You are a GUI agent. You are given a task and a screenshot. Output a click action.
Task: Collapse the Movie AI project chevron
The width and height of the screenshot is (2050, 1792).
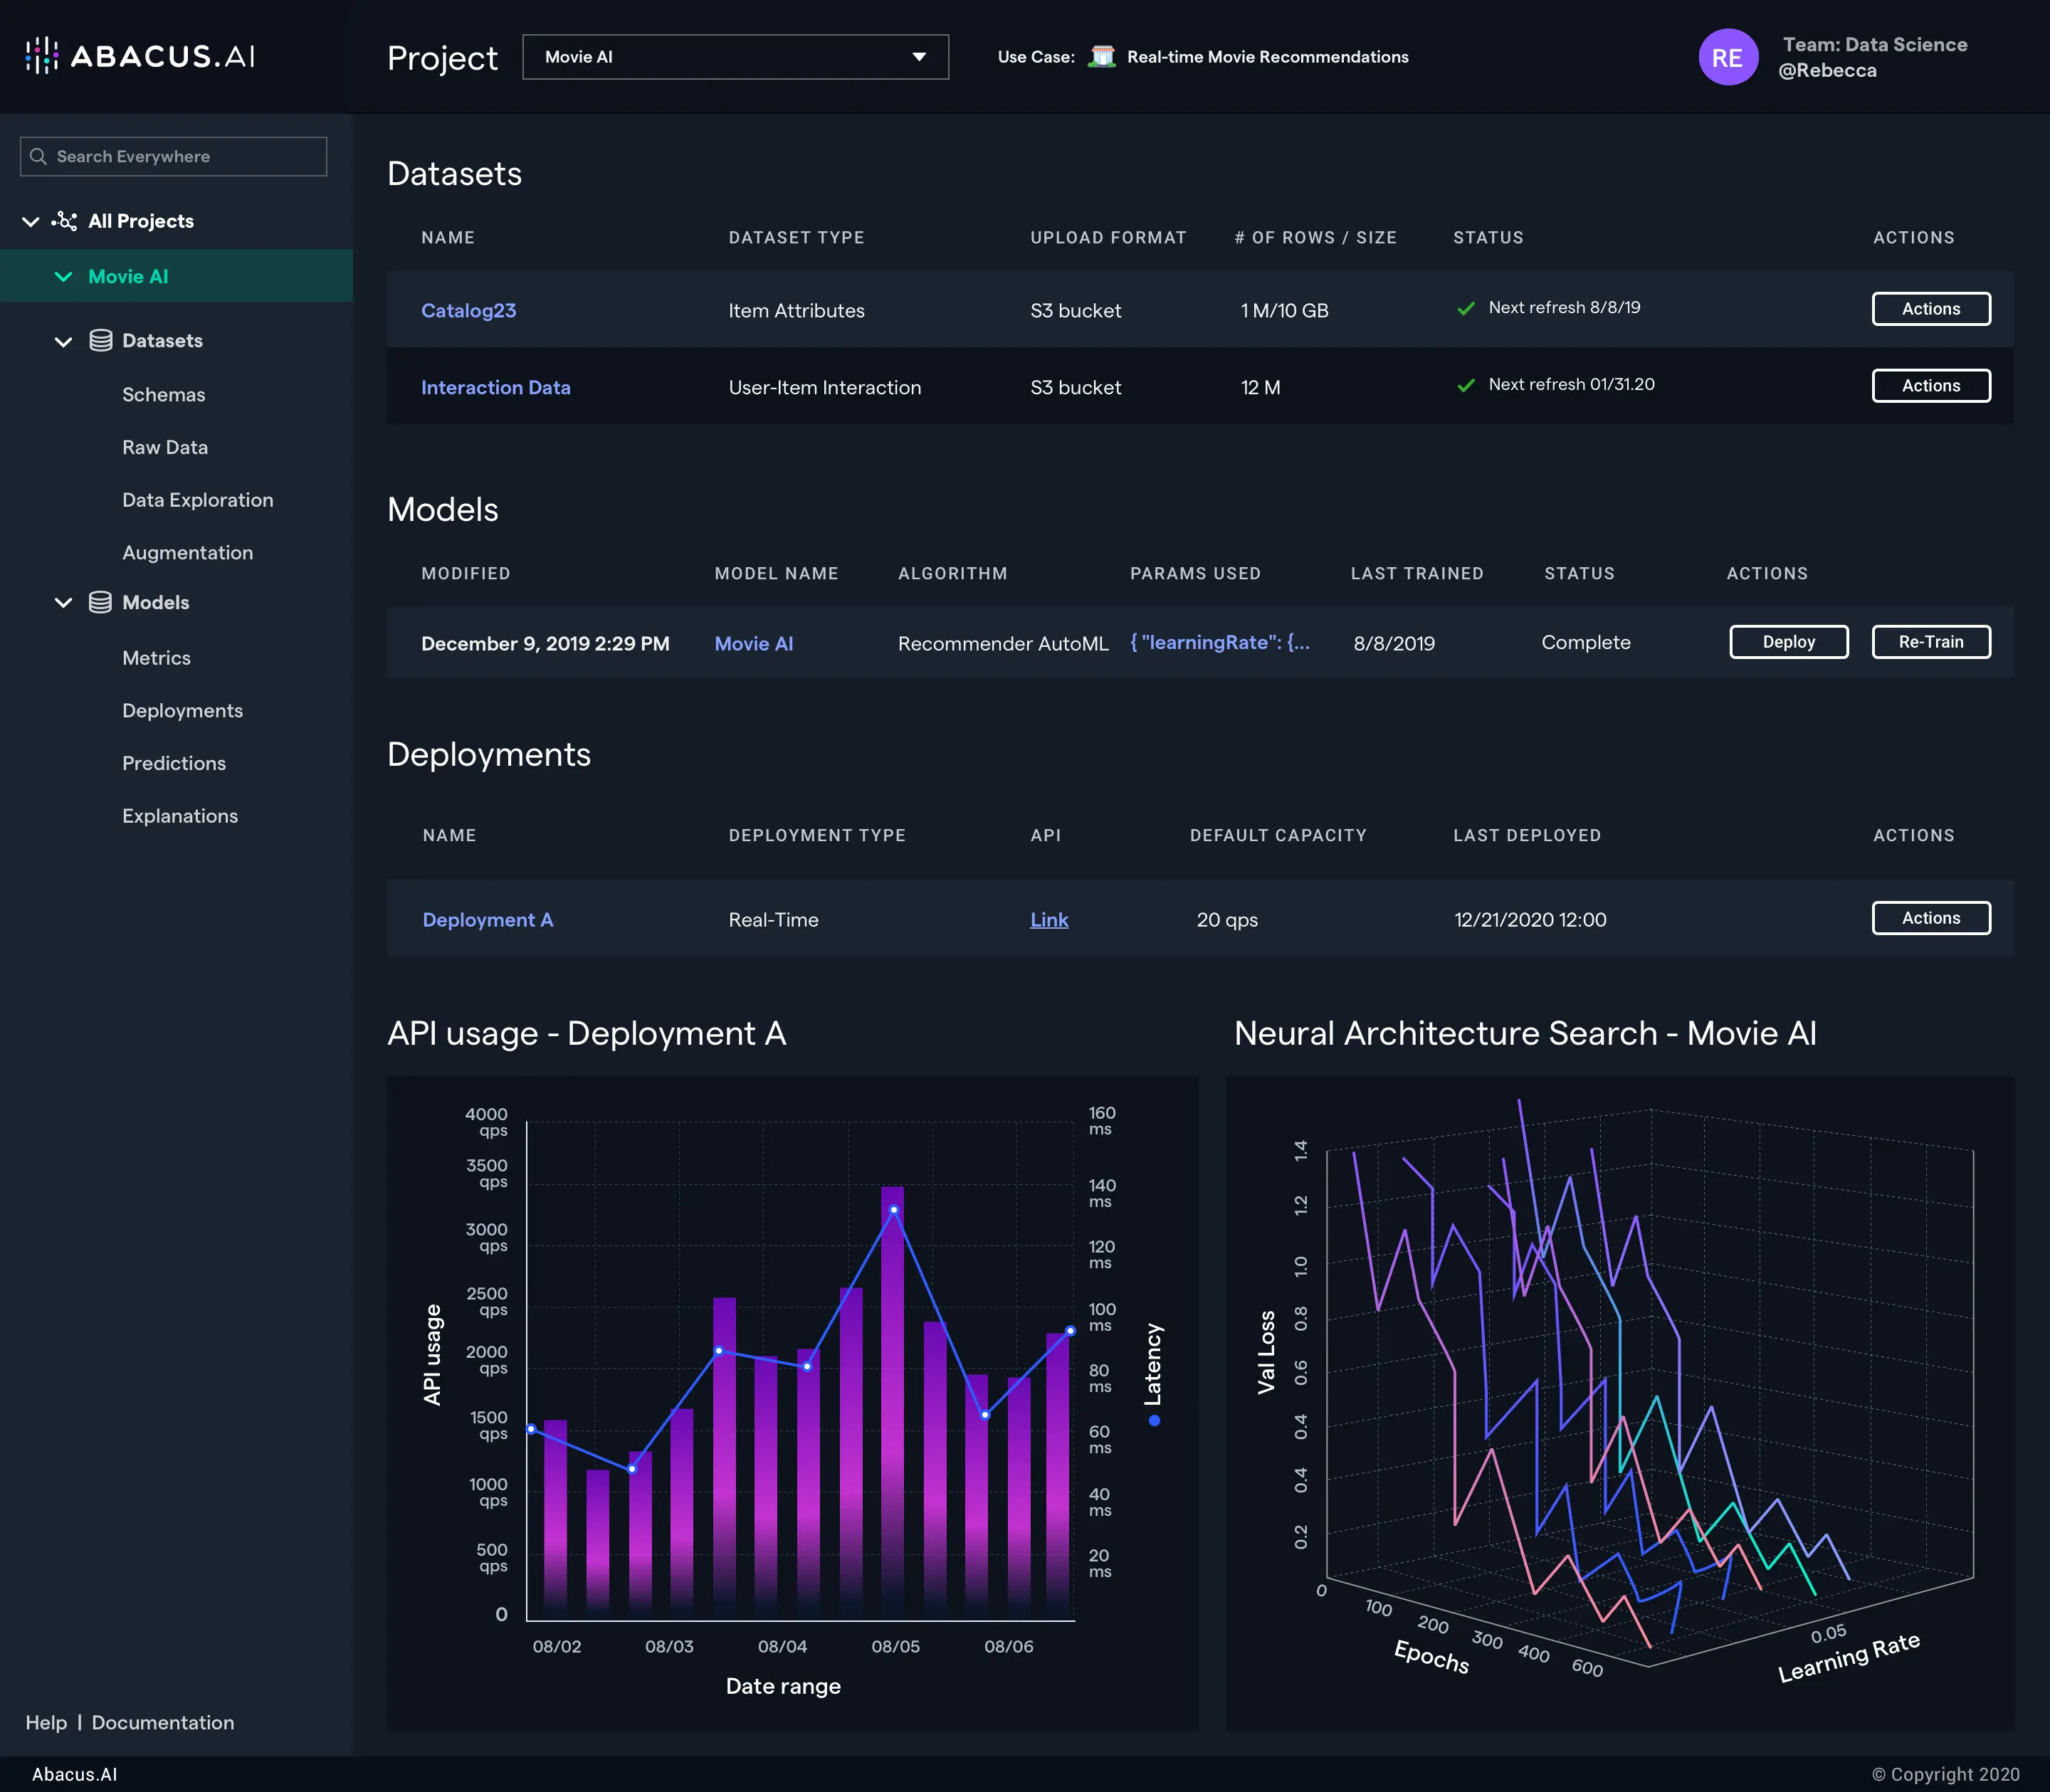coord(63,277)
